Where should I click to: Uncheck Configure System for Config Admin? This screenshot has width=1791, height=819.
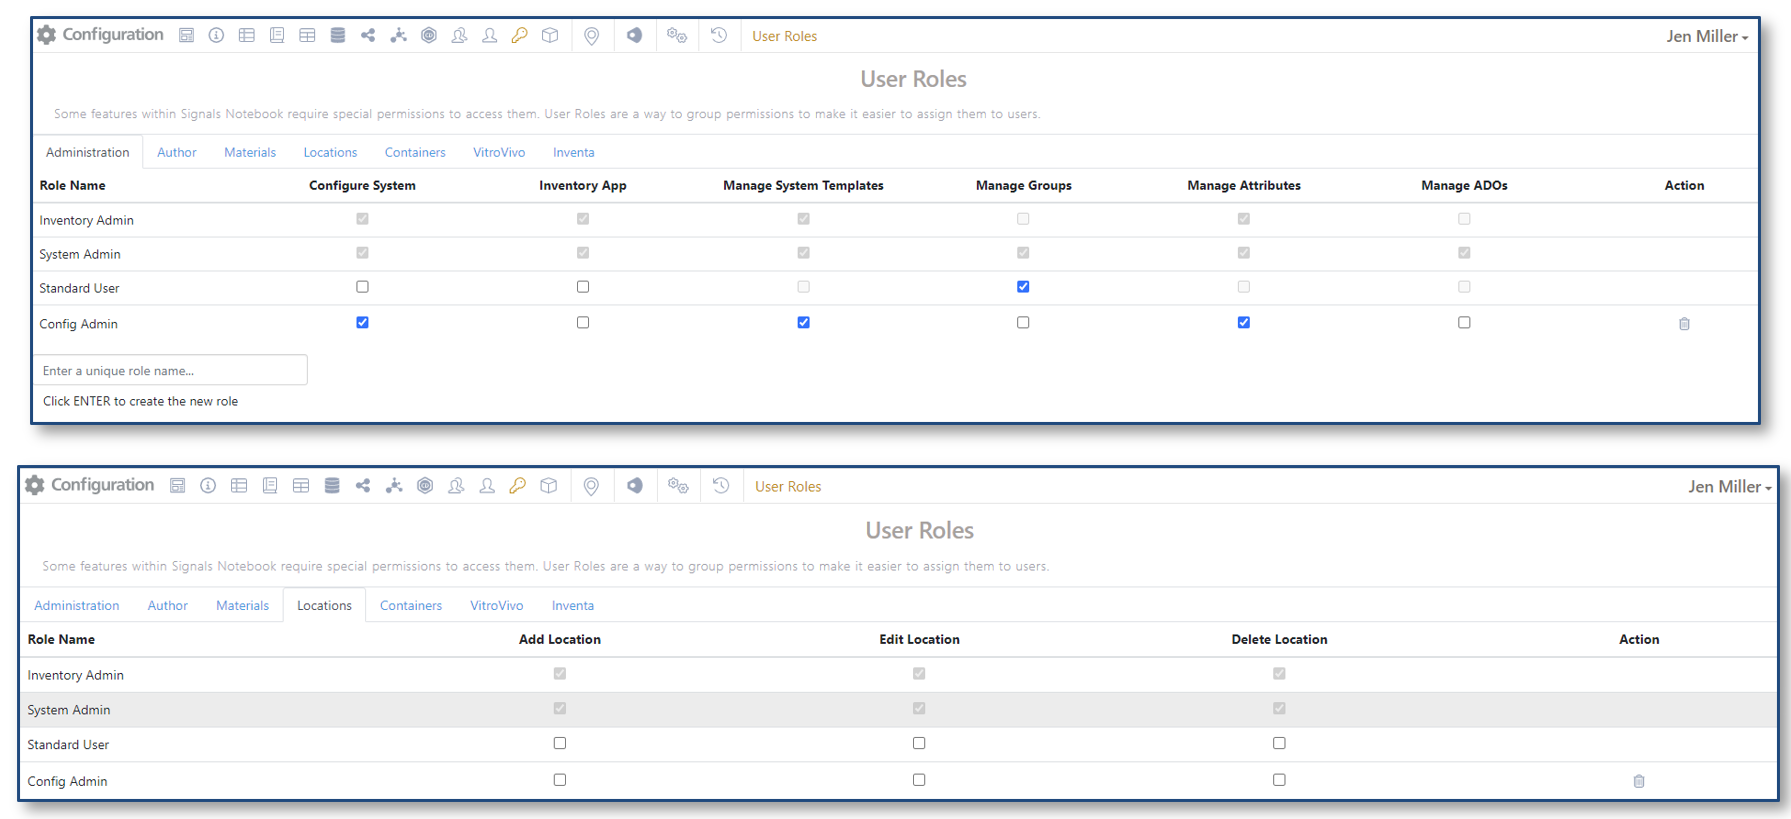363,323
